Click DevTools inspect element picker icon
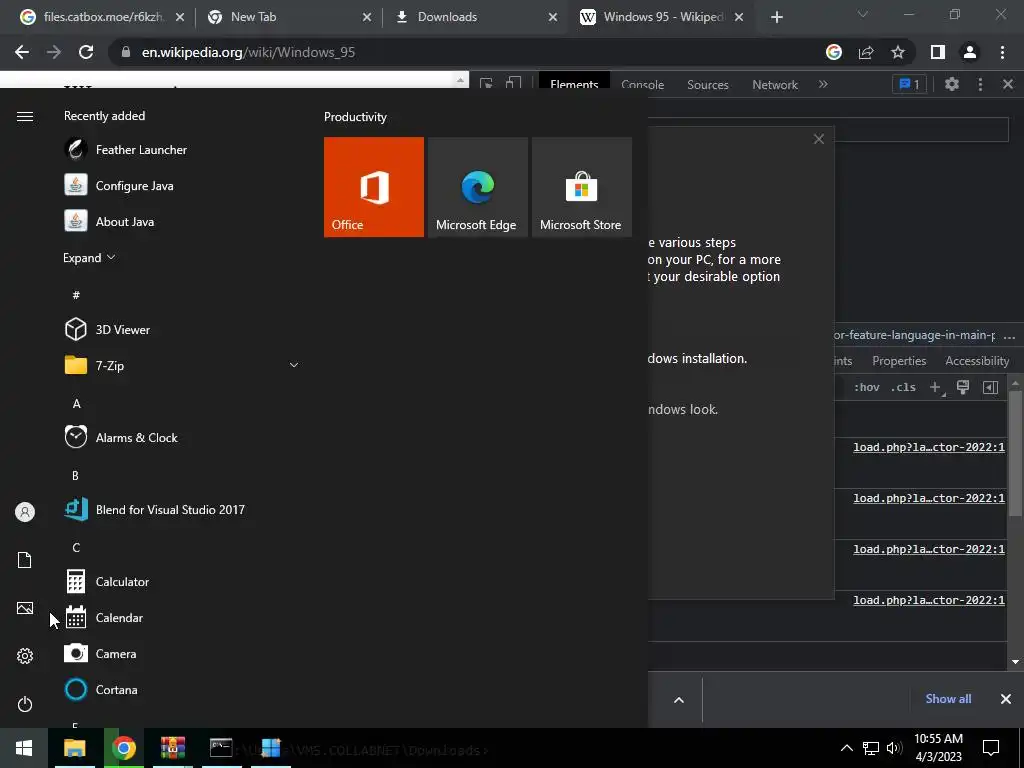This screenshot has height=768, width=1024. pos(486,84)
